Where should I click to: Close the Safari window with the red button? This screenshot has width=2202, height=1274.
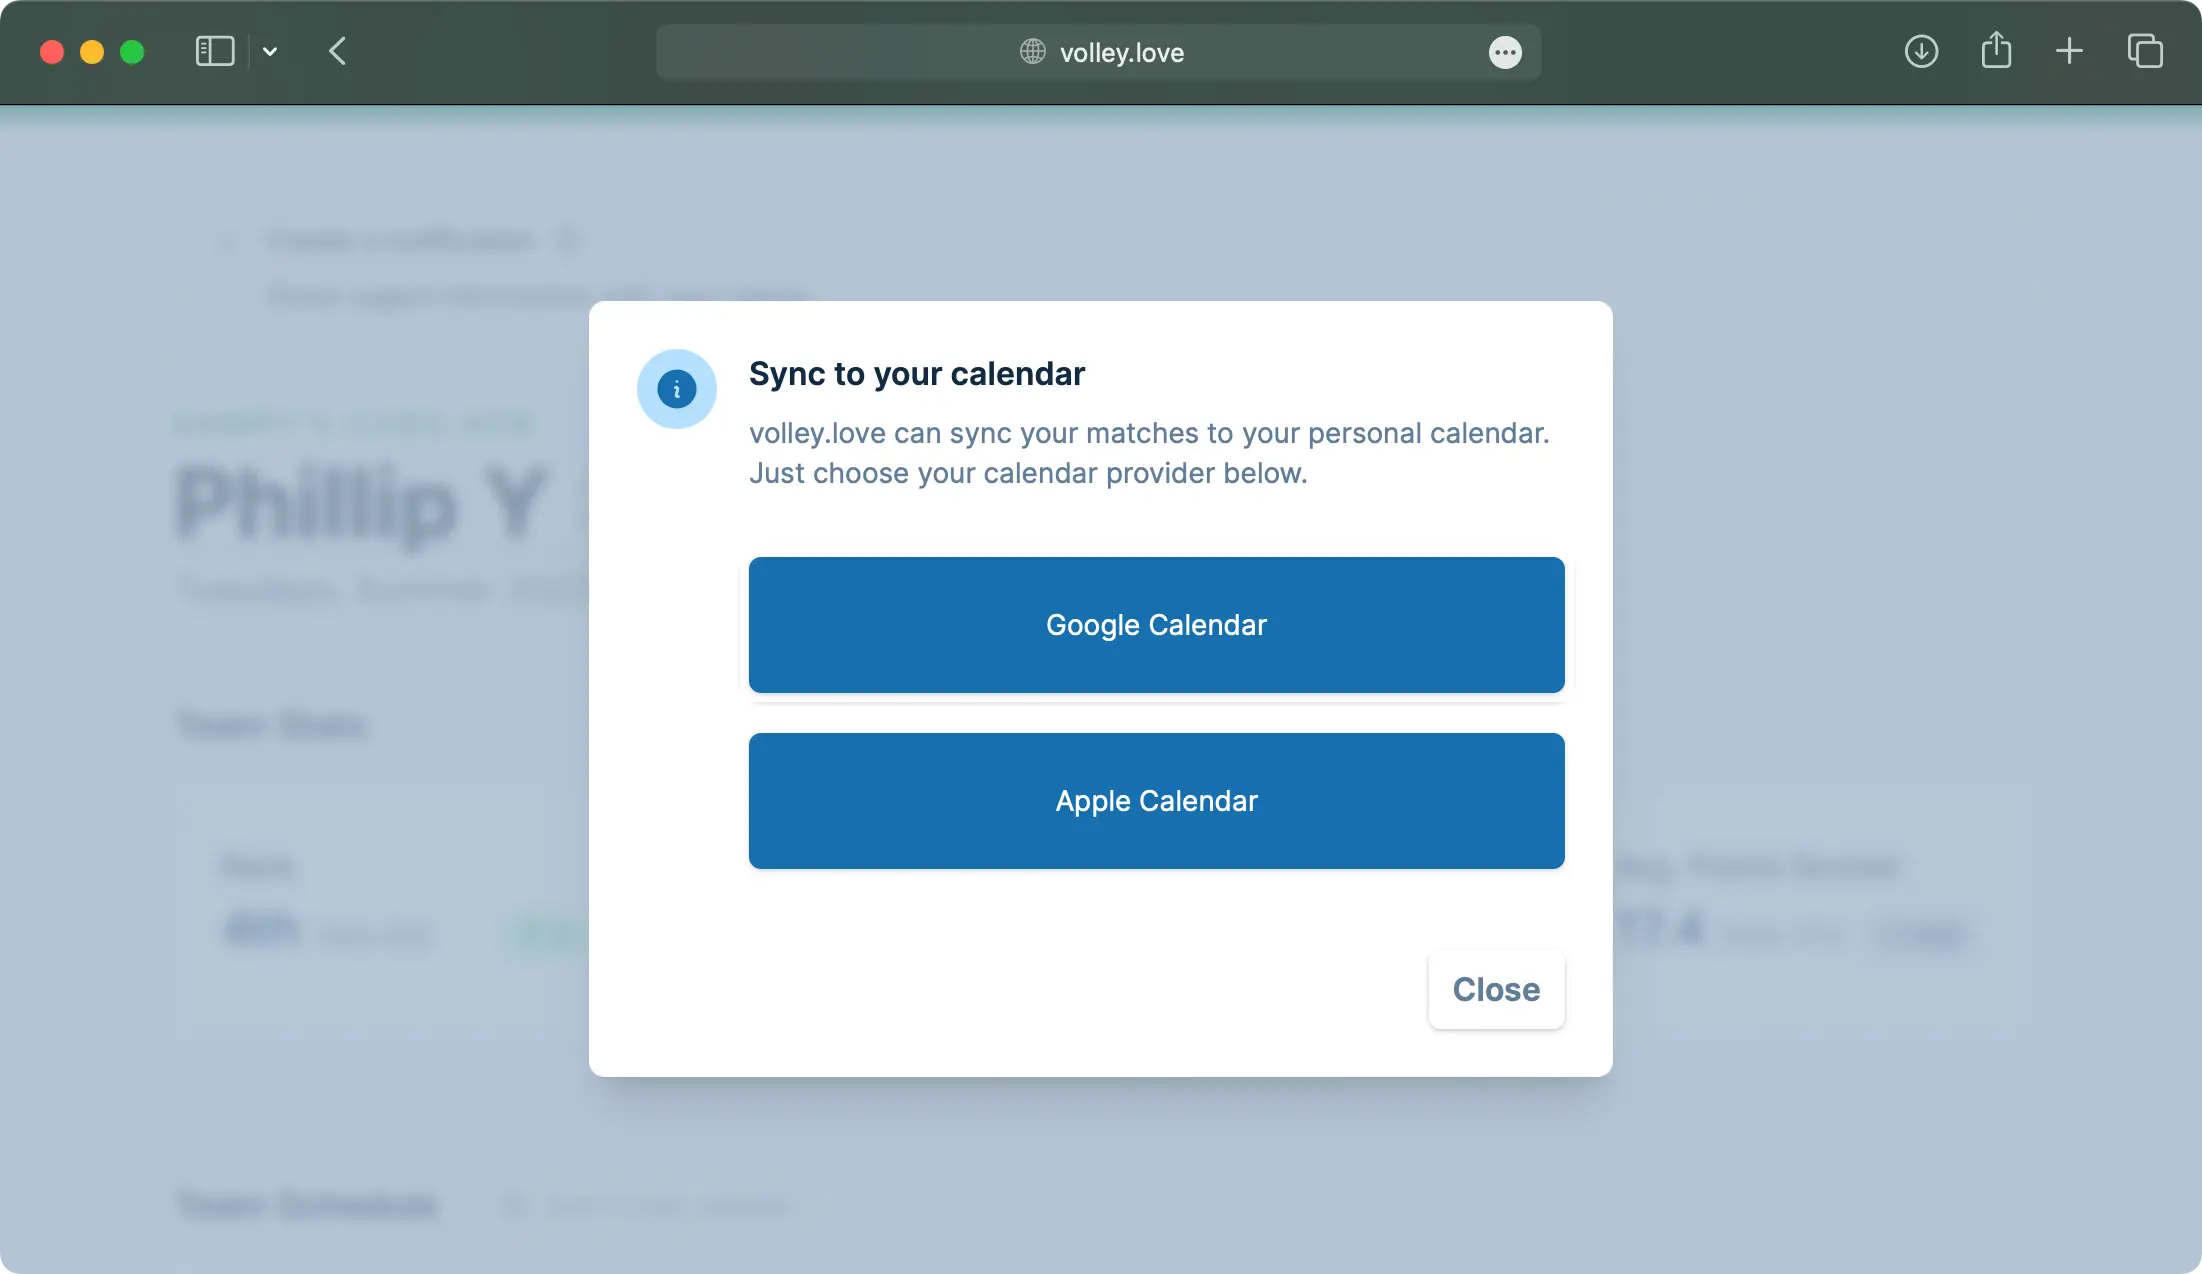point(52,52)
